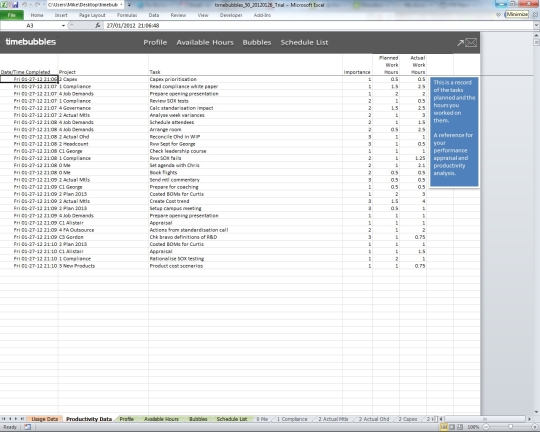Switch to Normal view icon in status bar
The width and height of the screenshot is (540, 432).
(444, 427)
